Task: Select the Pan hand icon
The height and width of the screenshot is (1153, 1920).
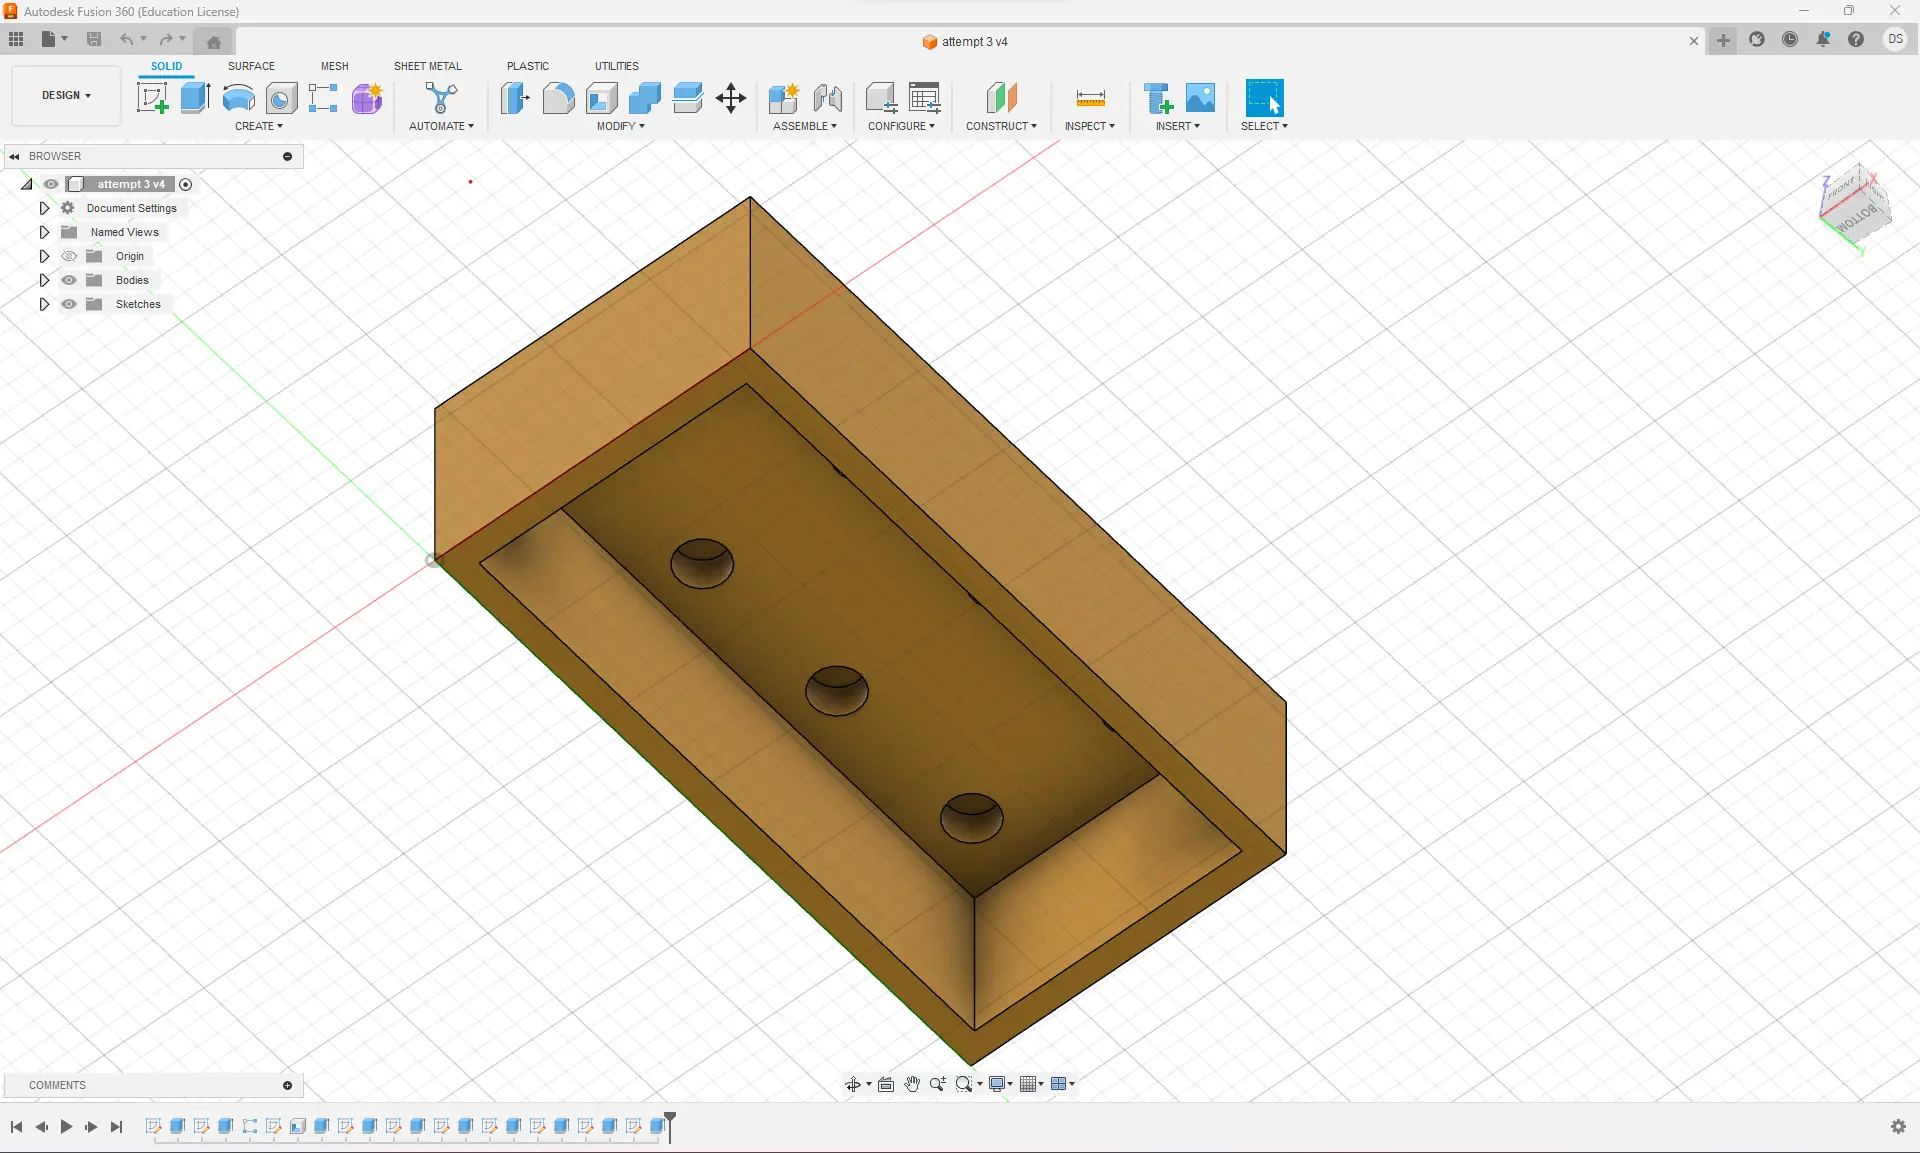Action: pyautogui.click(x=912, y=1084)
